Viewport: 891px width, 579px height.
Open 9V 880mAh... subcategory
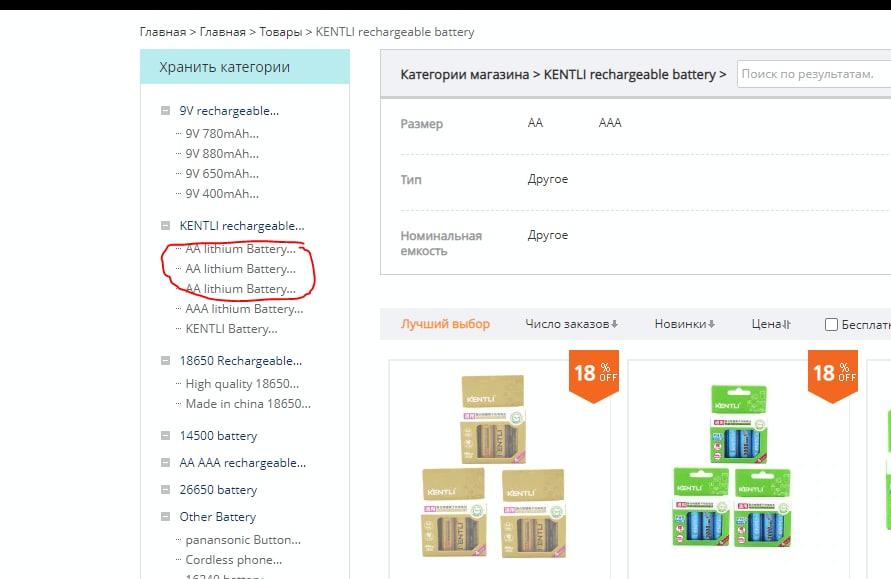222,153
